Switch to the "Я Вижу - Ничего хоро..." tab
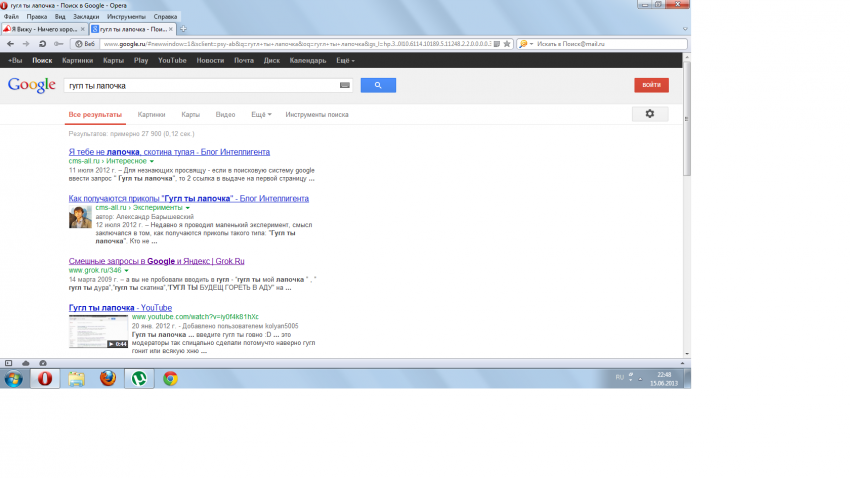This screenshot has width=850, height=478. click(41, 30)
